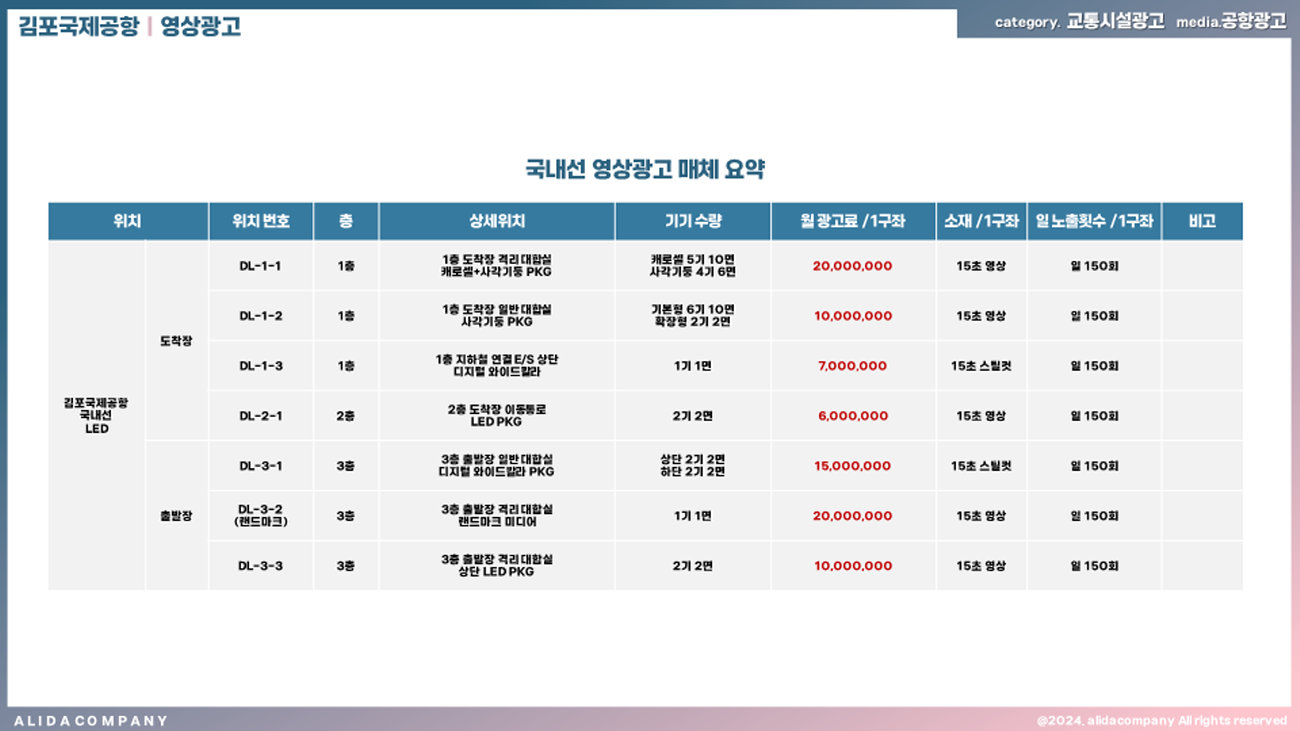The image size is (1300, 731).
Task: Select the 비고 column header
Action: click(1201, 222)
